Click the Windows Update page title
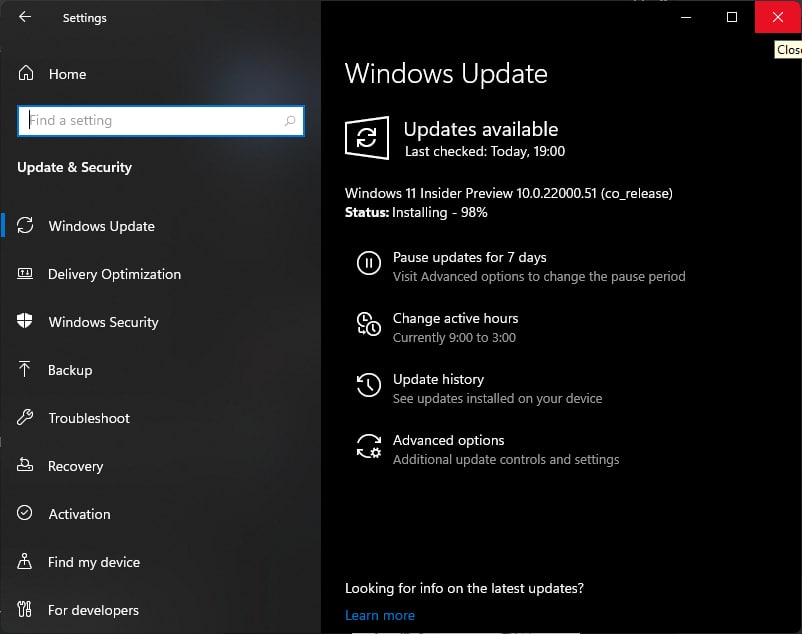The height and width of the screenshot is (634, 802). 446,74
